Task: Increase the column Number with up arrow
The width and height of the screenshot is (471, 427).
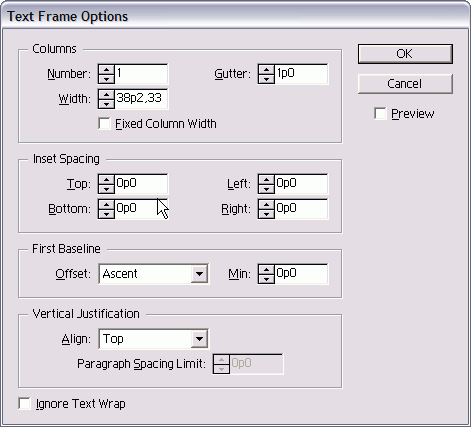Action: click(106, 70)
